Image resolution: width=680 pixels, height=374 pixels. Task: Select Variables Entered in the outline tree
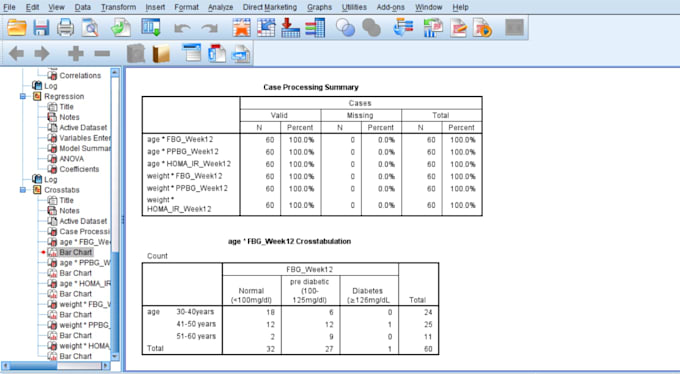(85, 138)
